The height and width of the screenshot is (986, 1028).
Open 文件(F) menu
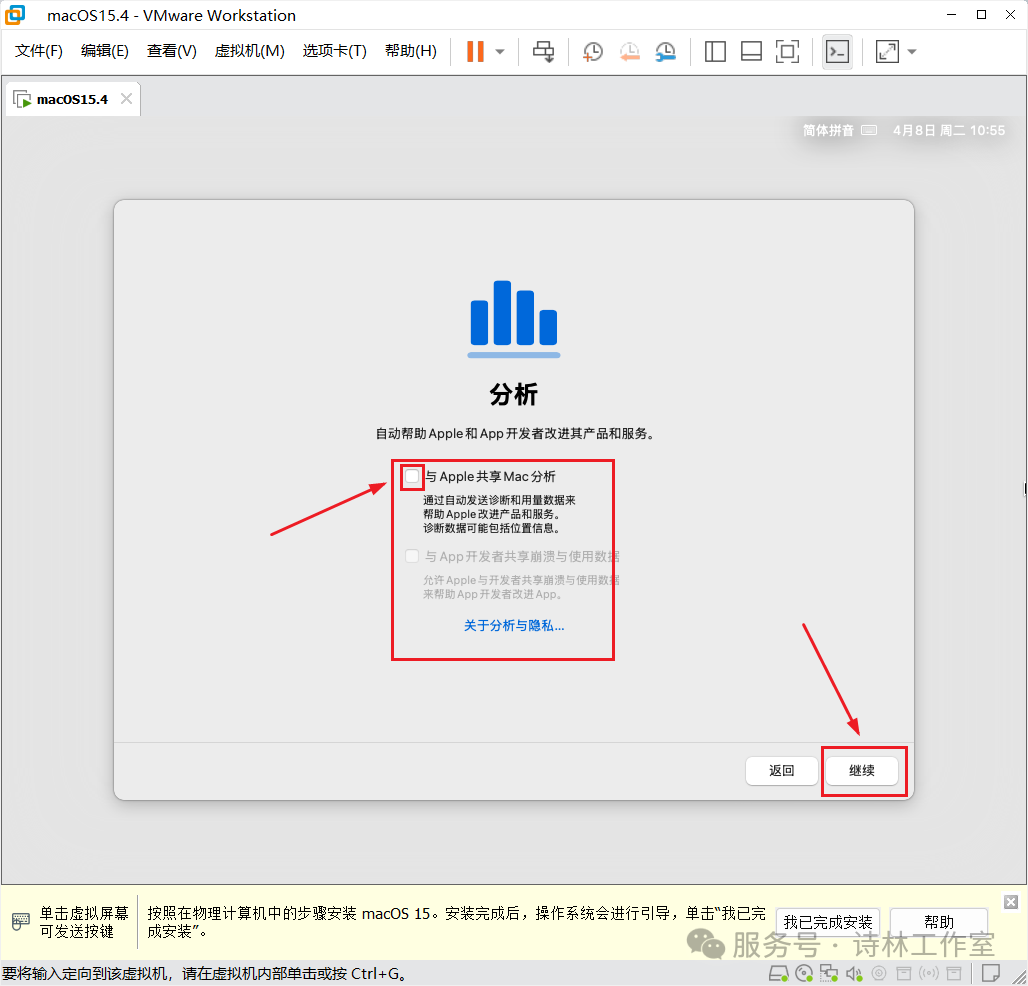(x=39, y=50)
